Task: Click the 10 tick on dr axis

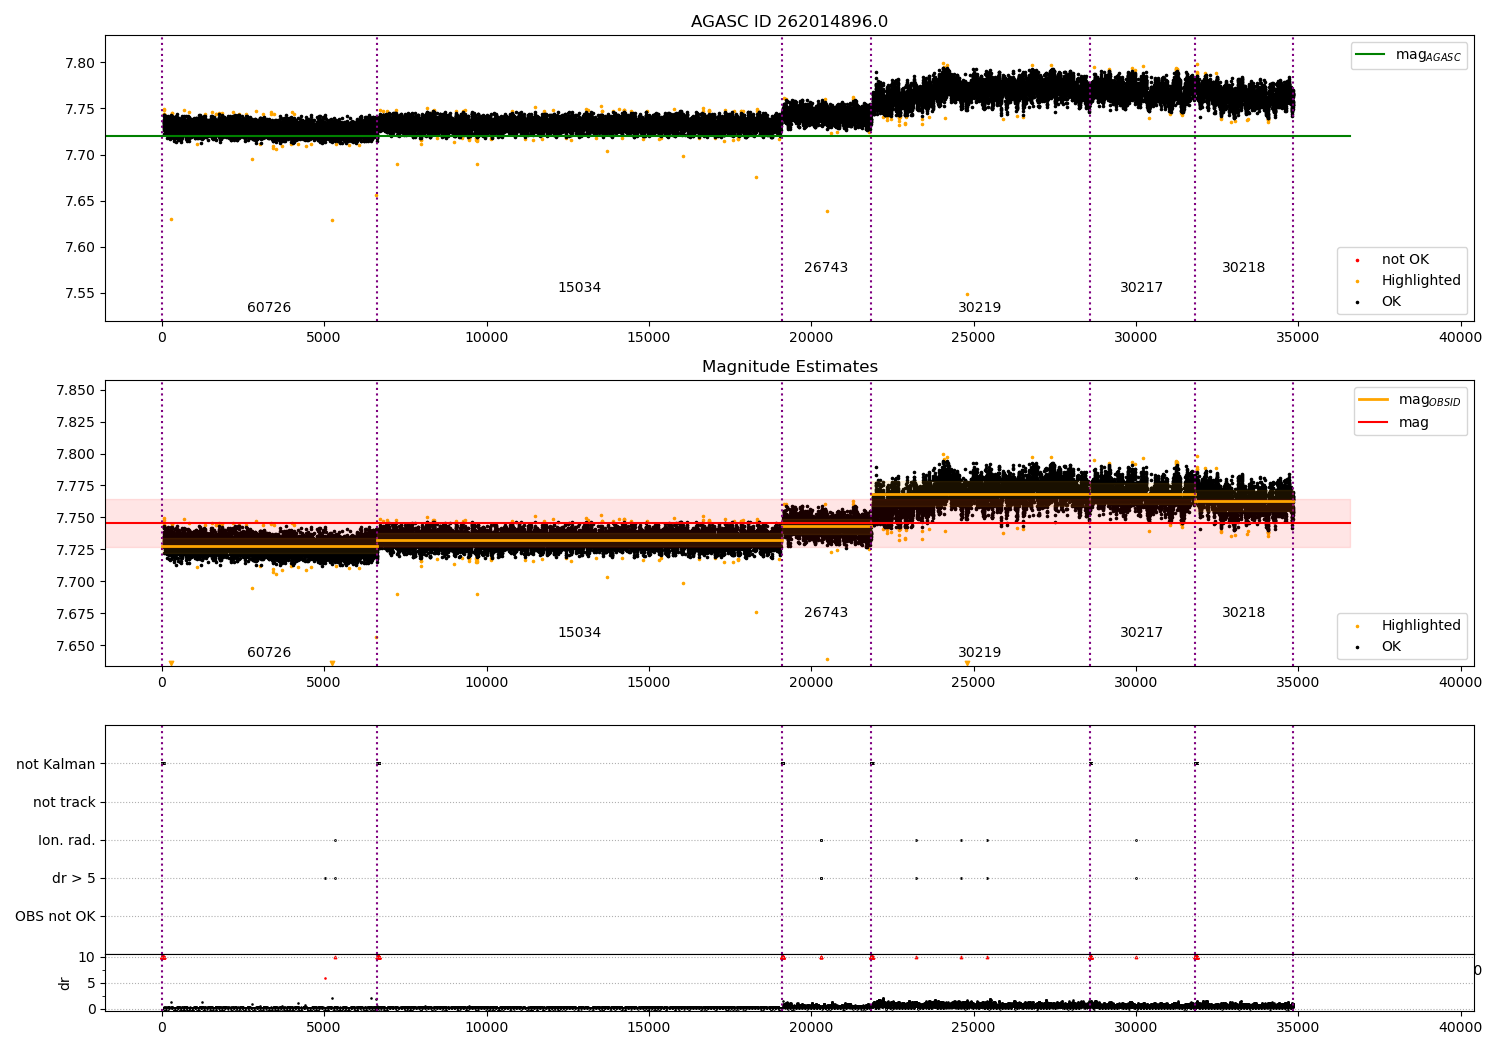Action: click(x=87, y=958)
